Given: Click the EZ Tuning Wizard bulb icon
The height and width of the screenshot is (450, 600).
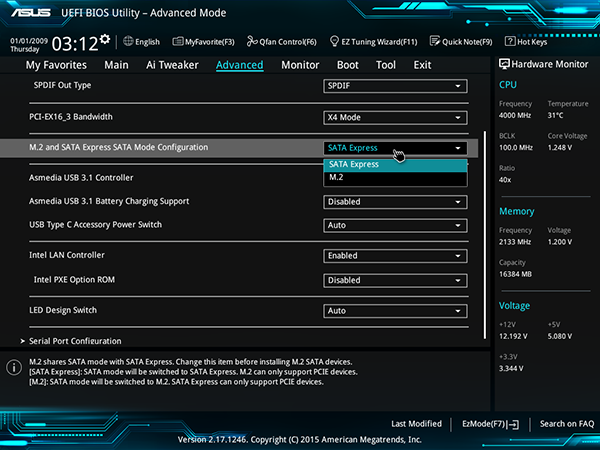Looking at the screenshot, I should coord(334,41).
